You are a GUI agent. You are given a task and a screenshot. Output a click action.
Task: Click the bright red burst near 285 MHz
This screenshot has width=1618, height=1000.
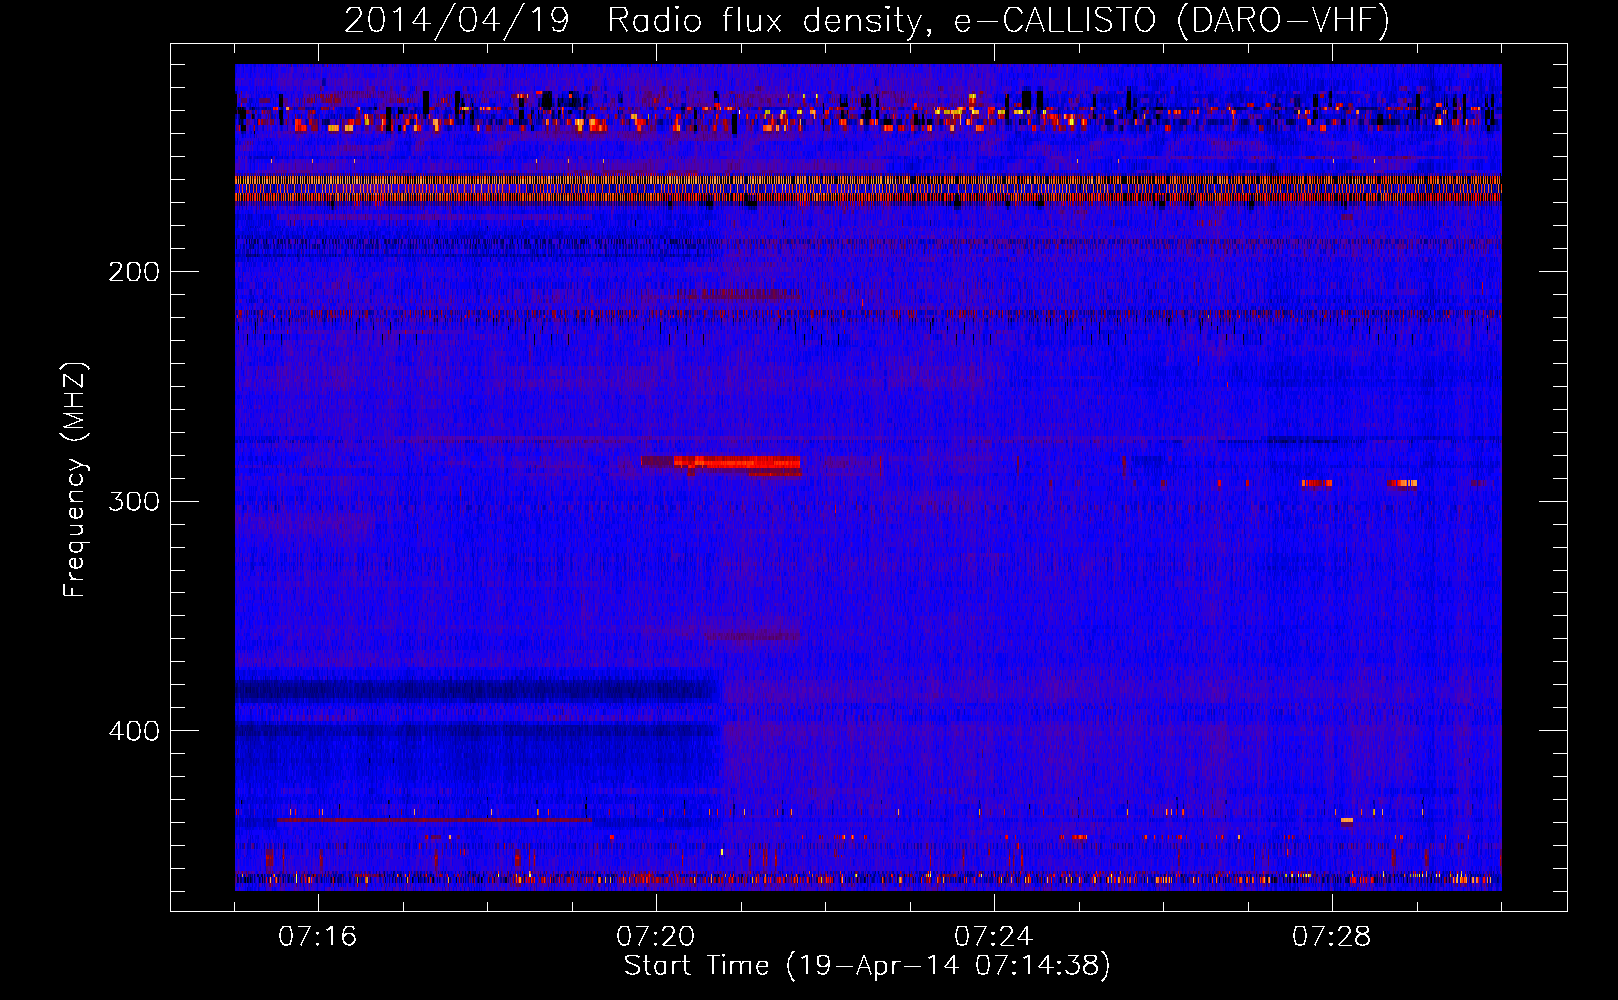pyautogui.click(x=736, y=462)
